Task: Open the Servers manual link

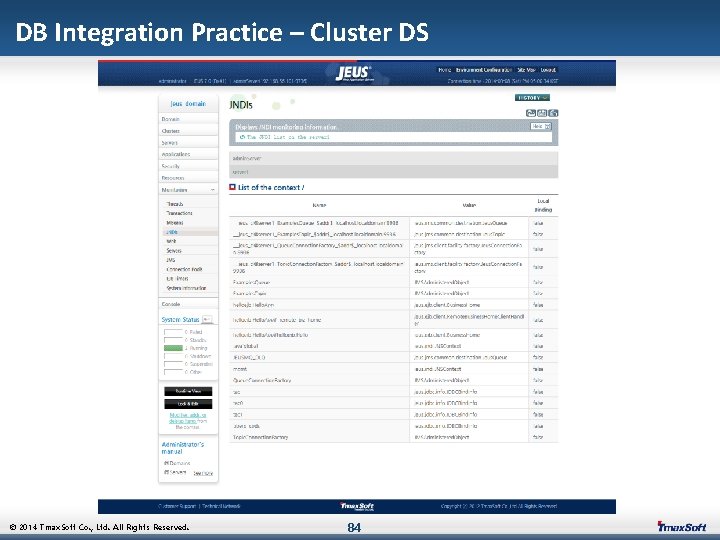Action: [x=178, y=472]
